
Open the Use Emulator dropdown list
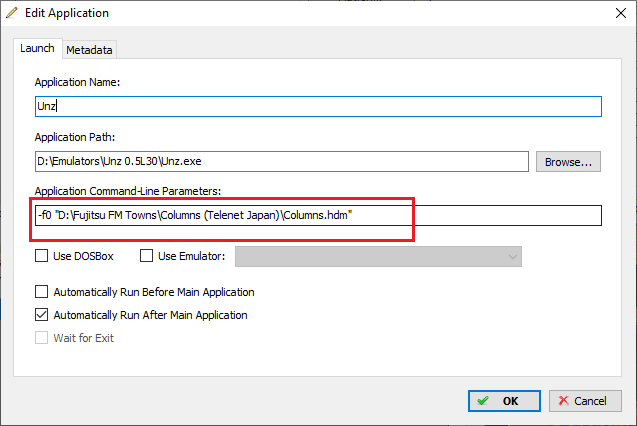[x=378, y=257]
